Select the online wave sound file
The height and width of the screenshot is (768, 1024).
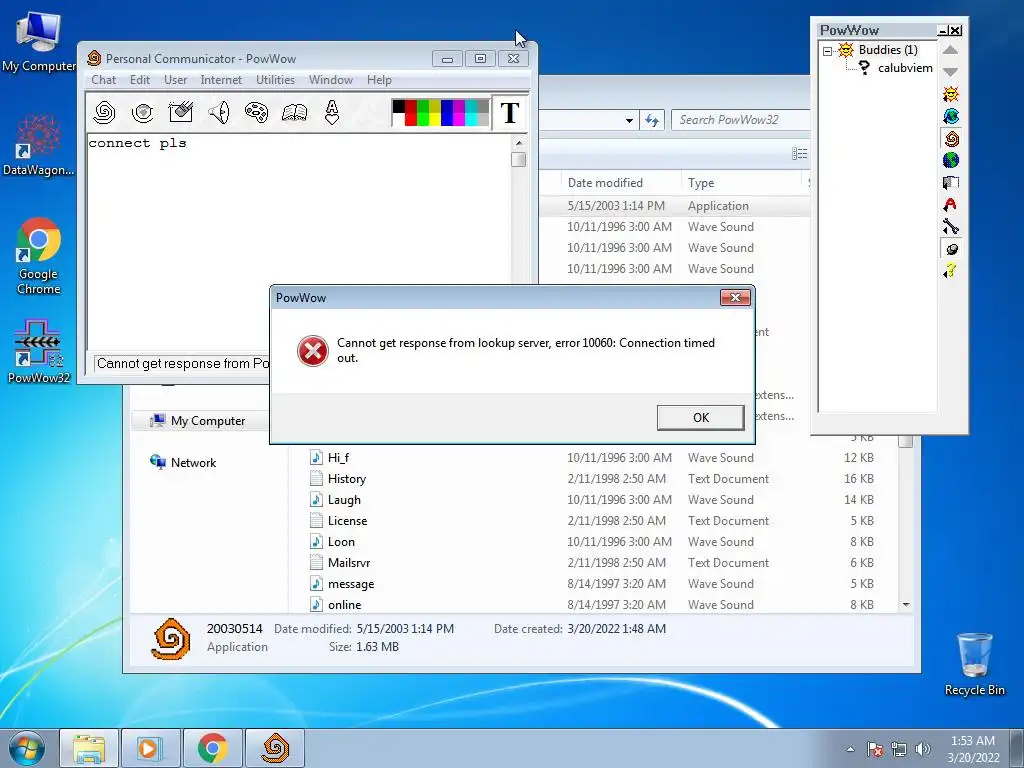pyautogui.click(x=344, y=605)
